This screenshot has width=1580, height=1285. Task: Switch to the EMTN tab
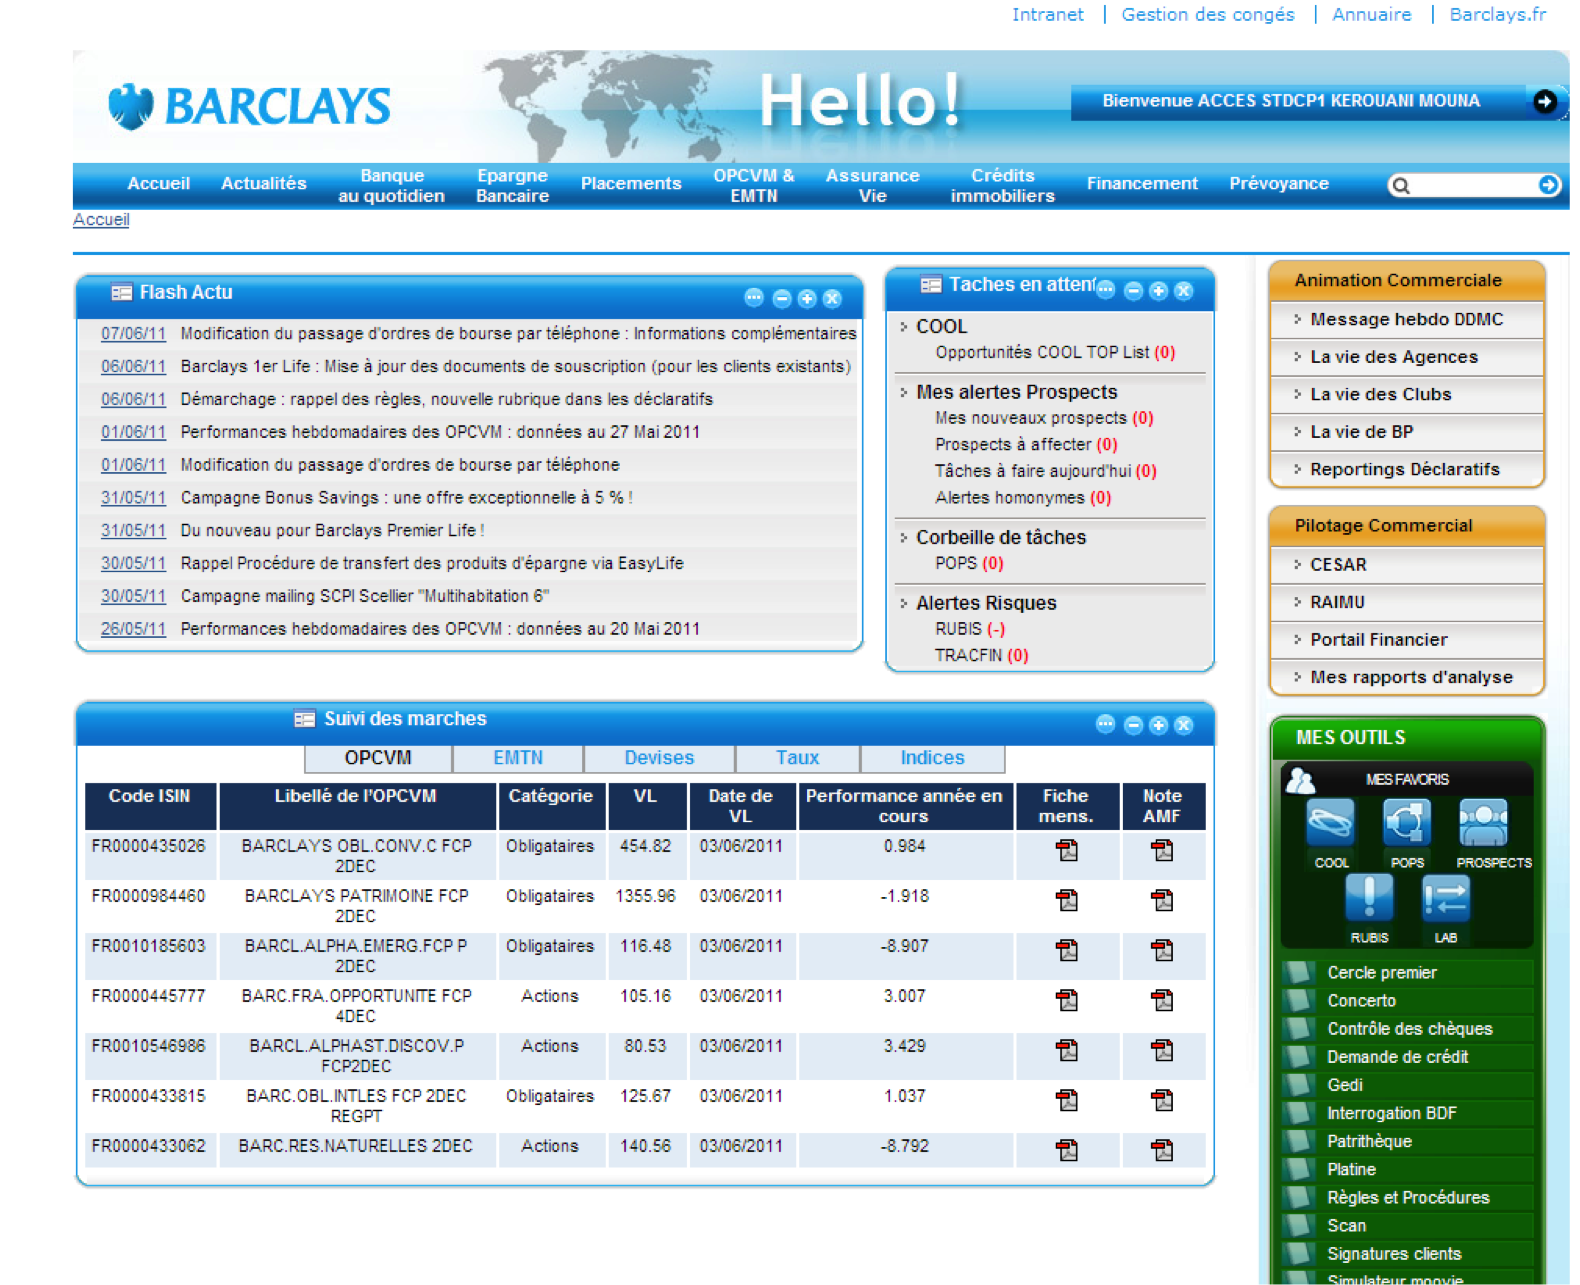tap(518, 758)
